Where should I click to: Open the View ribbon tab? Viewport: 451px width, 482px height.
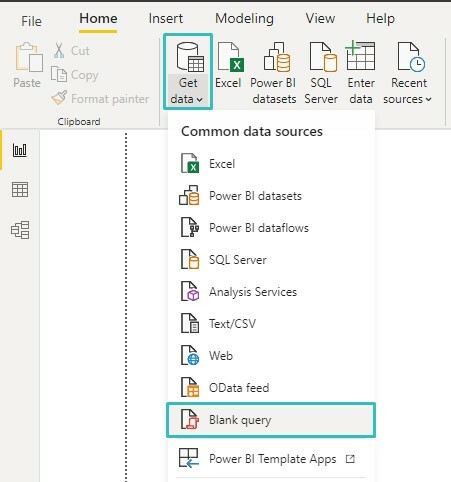(320, 18)
